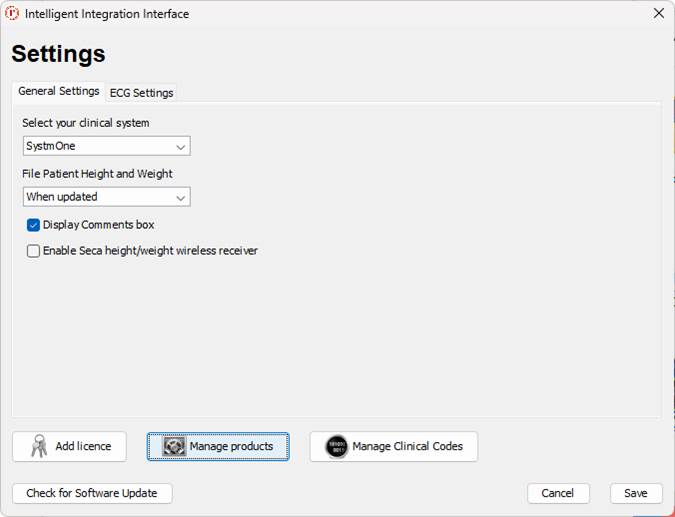The height and width of the screenshot is (517, 675).
Task: Click the binary code icon on Manage Clinical Codes
Action: 337,446
